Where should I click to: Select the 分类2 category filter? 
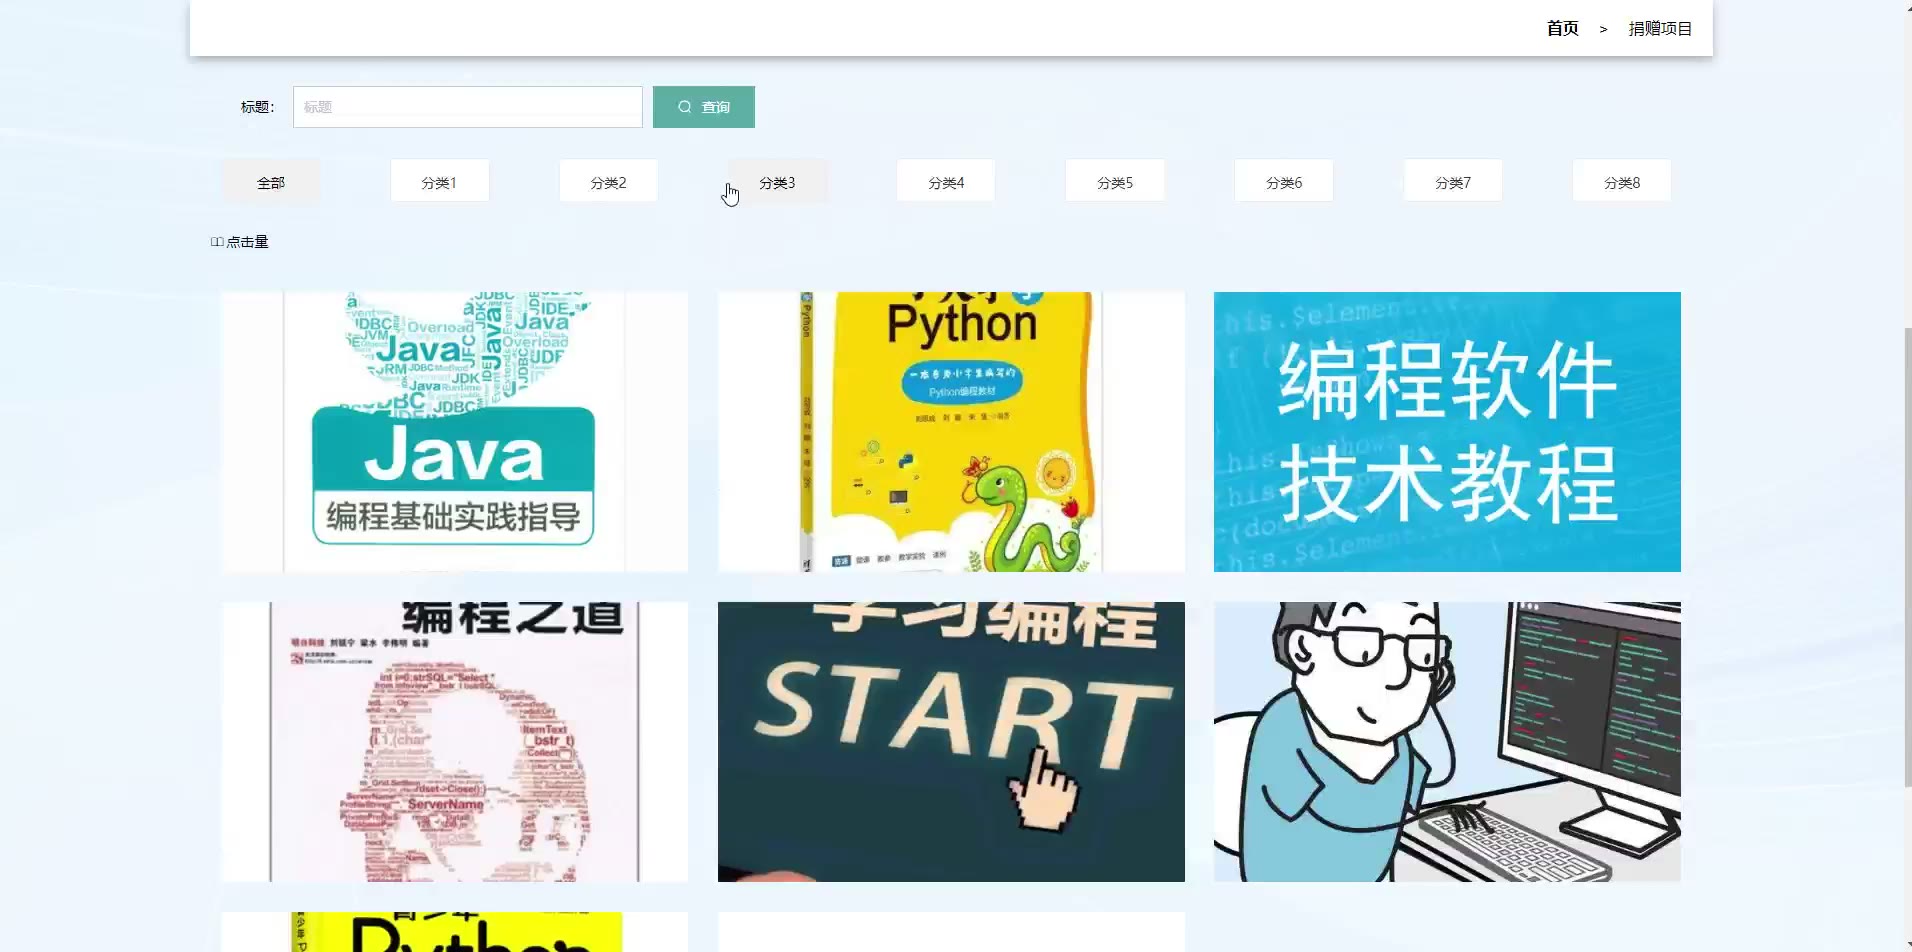click(608, 182)
